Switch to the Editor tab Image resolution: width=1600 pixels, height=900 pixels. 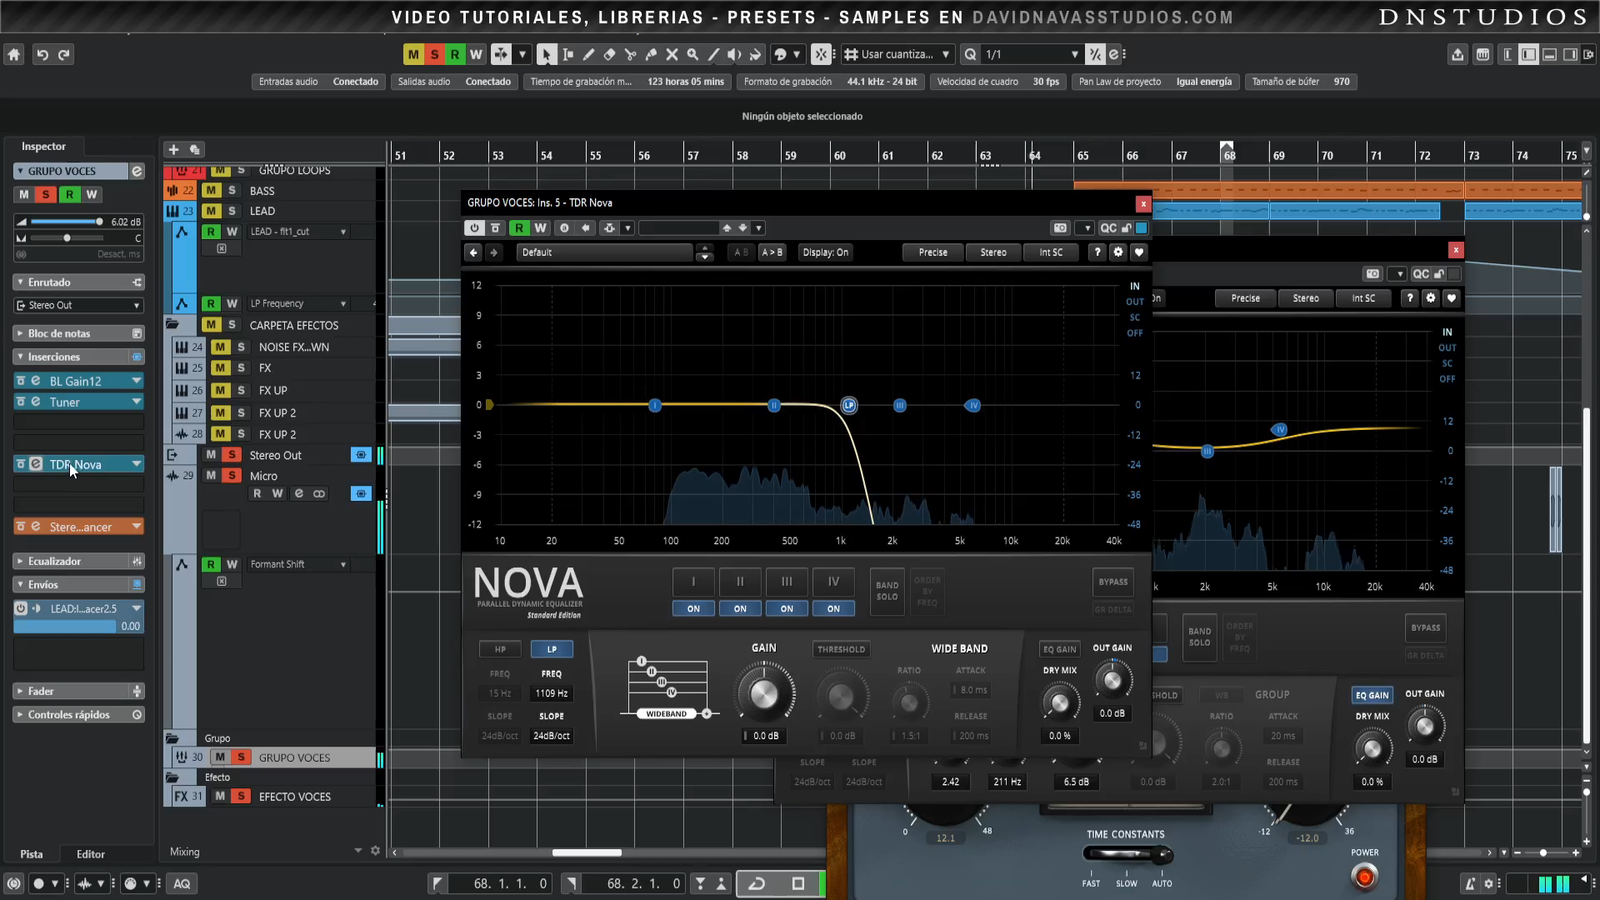tap(90, 854)
